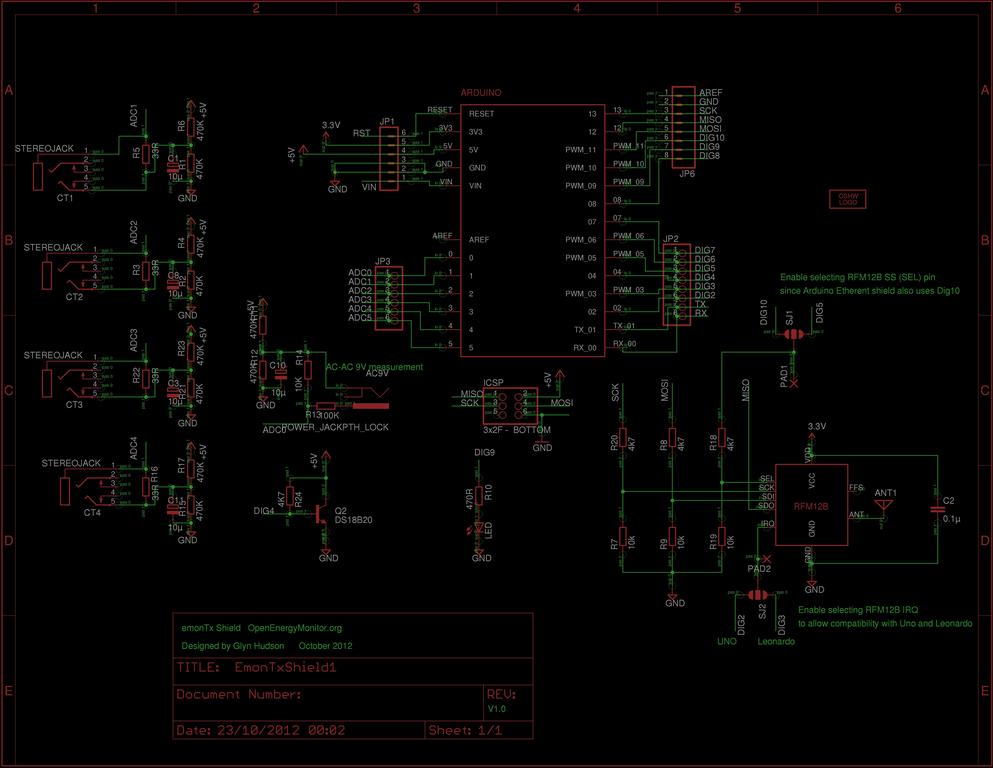Select the R20 4k7 resistor on SCK

point(623,438)
